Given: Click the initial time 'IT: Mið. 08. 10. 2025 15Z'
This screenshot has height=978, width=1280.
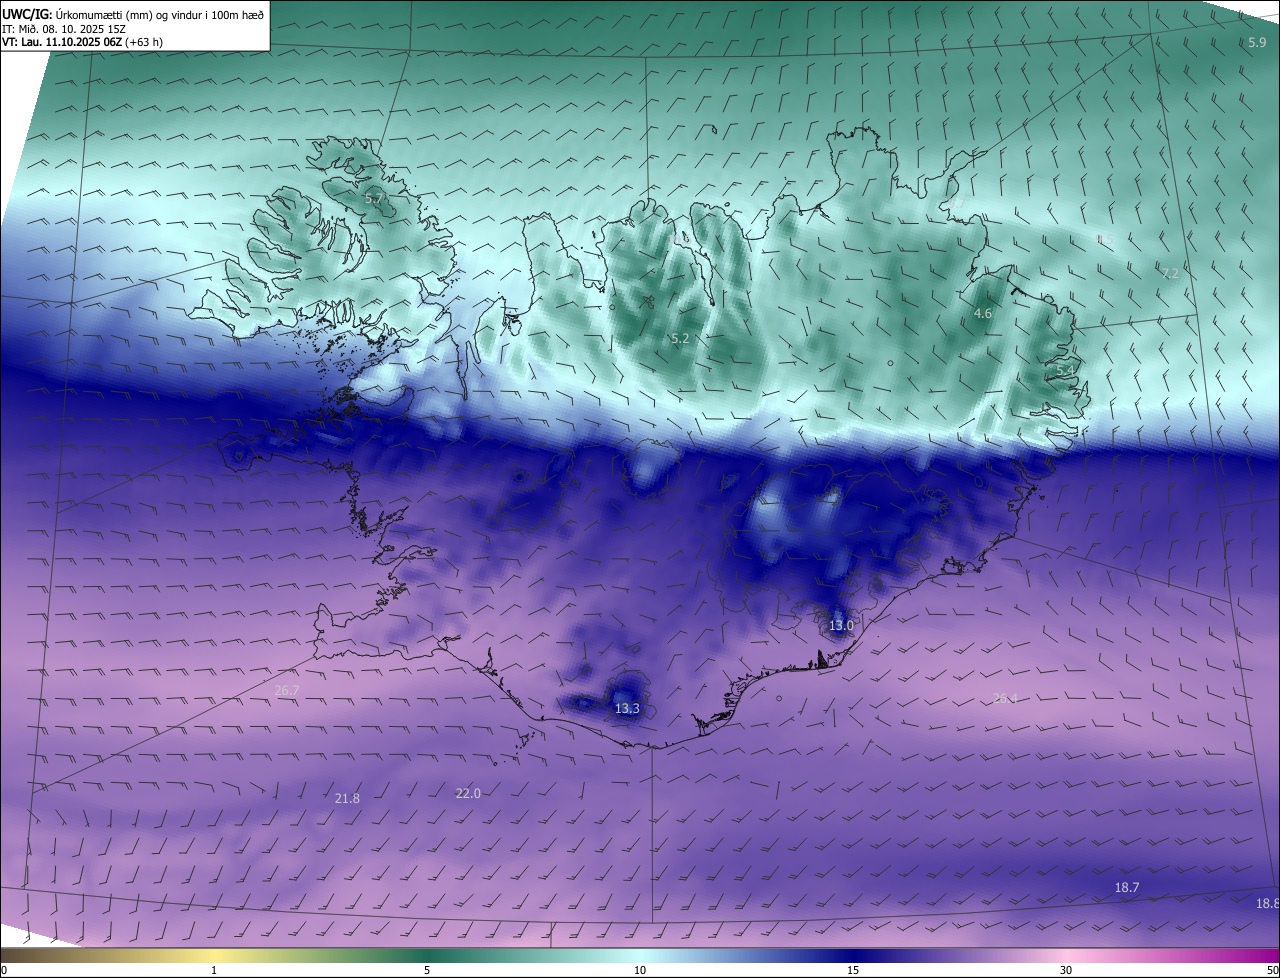Looking at the screenshot, I should (62, 29).
